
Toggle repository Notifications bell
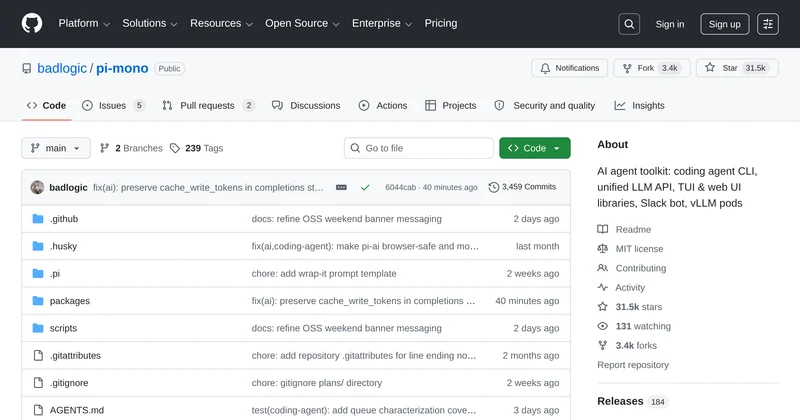pos(569,68)
